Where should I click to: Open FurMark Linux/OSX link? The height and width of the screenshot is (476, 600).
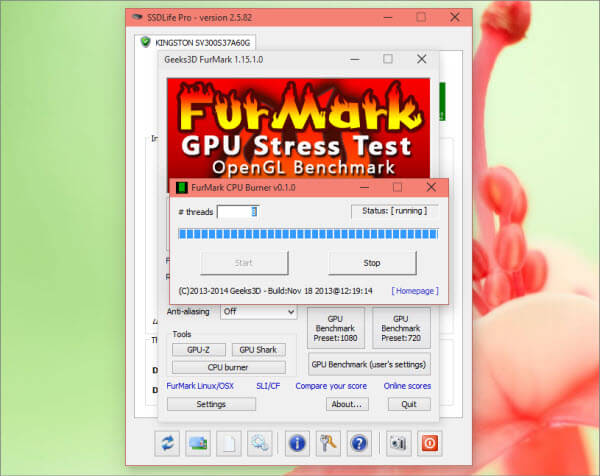tap(200, 386)
